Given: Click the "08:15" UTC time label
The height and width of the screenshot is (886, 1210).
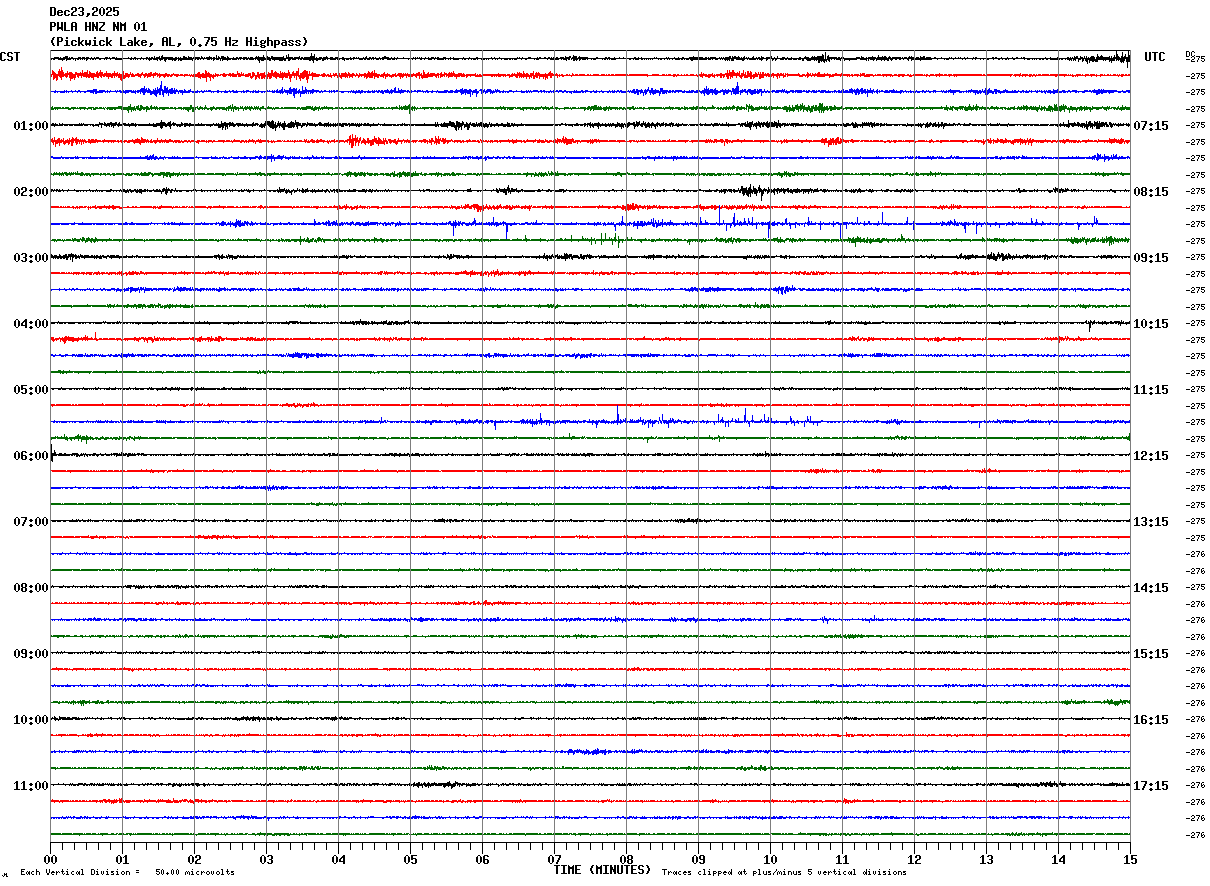Looking at the screenshot, I should [x=1151, y=192].
